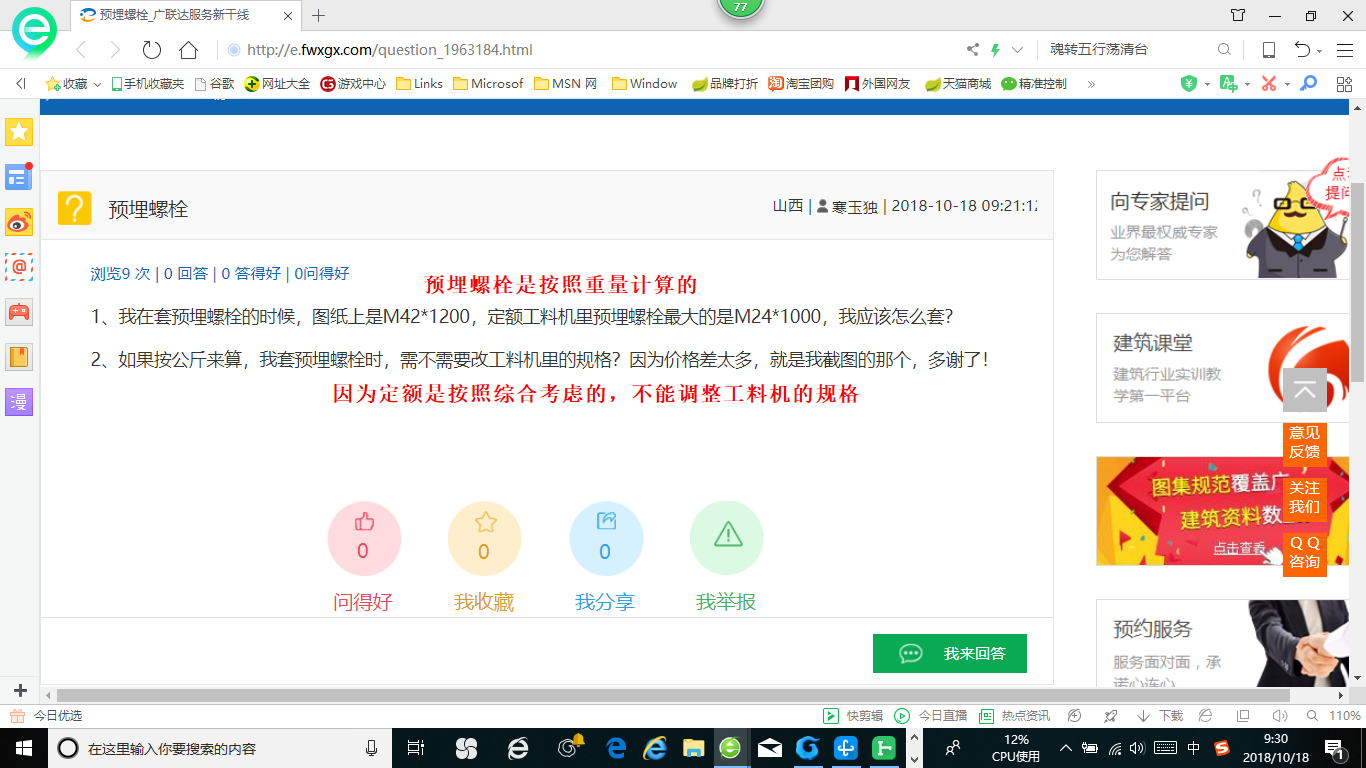Click the yellow star sidebar favorites icon
Screen dimensions: 1366x768
point(19,131)
